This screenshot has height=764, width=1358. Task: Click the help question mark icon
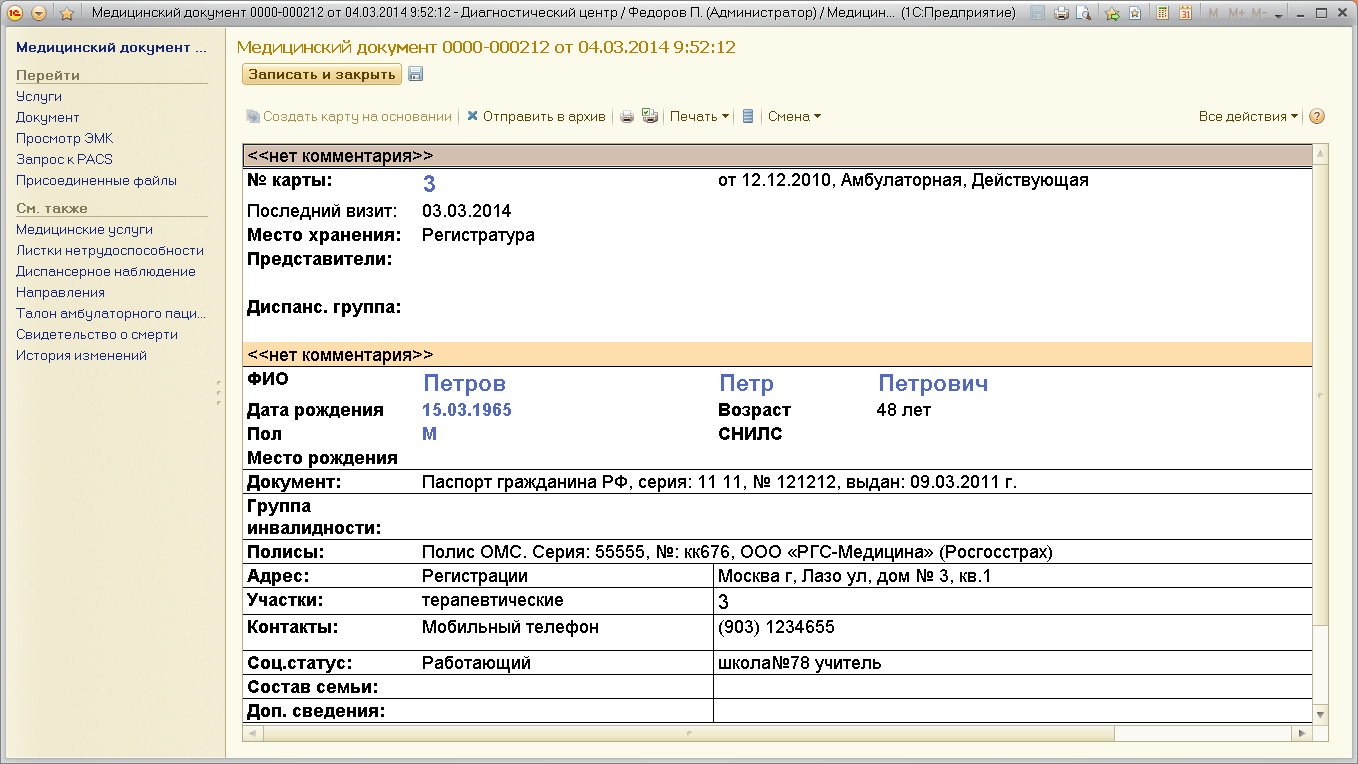pos(1317,117)
